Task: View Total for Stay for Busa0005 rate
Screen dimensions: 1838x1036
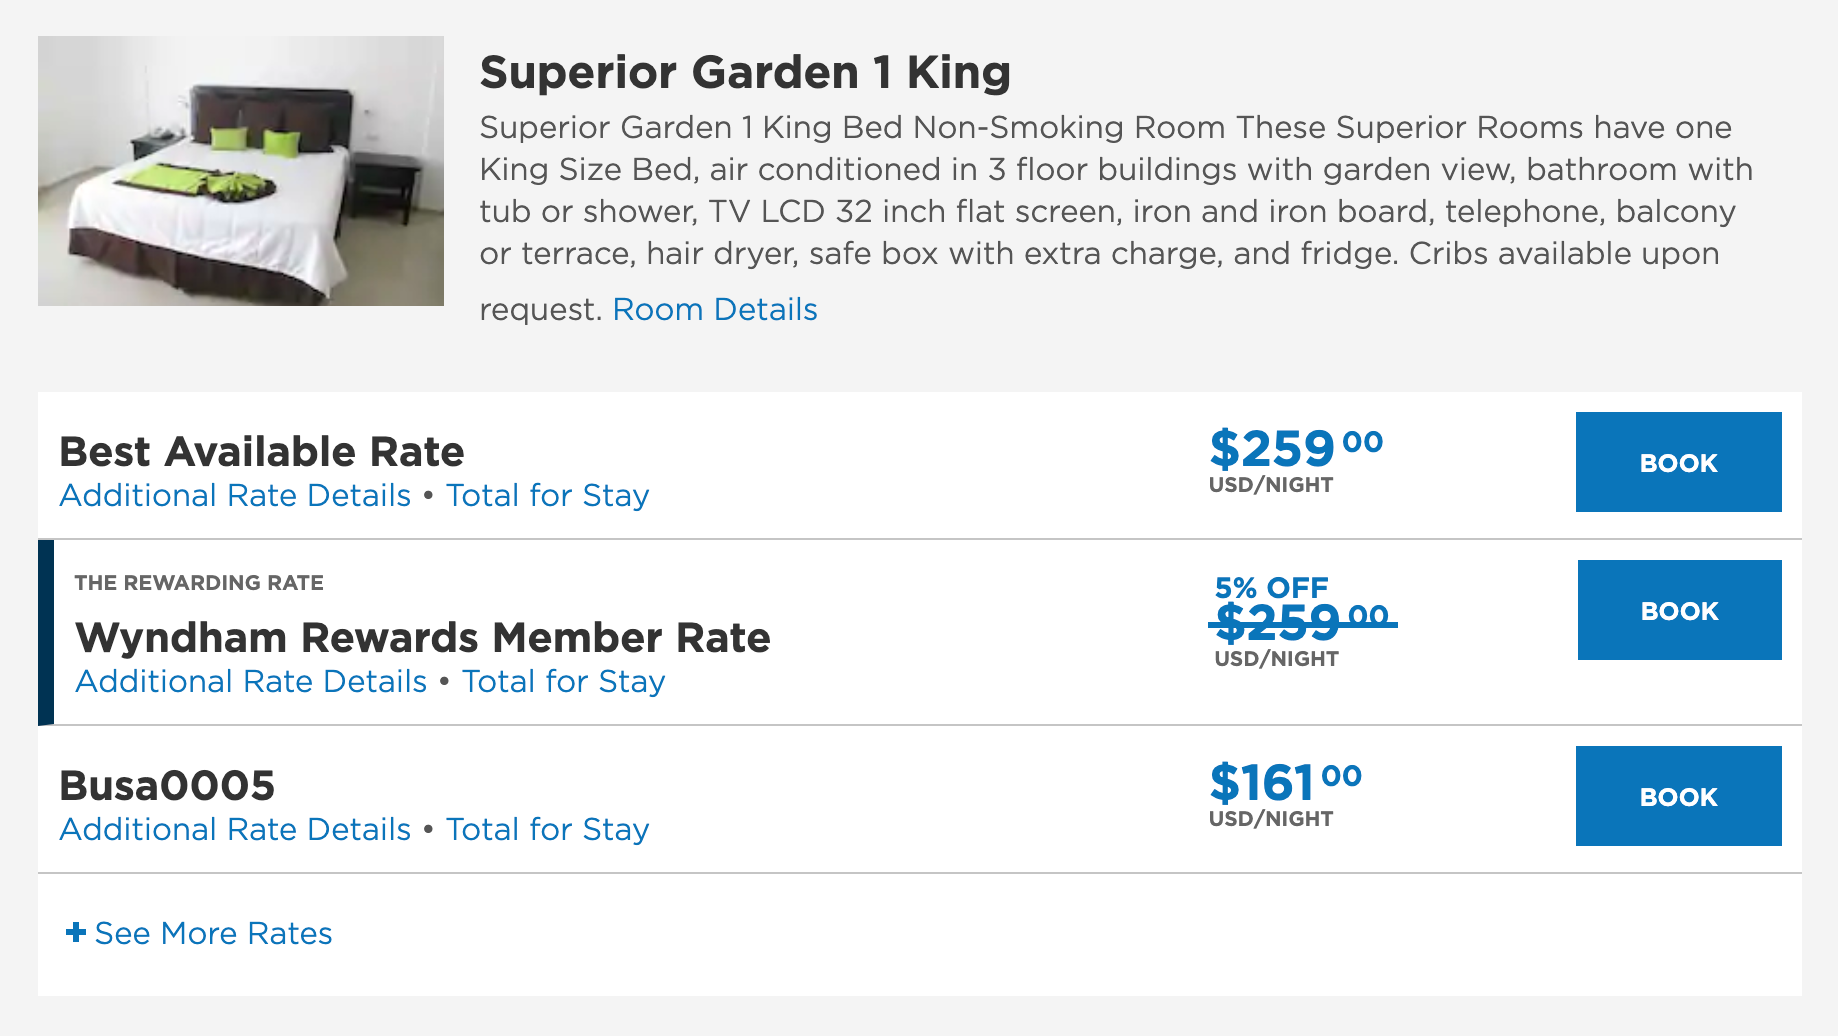Action: click(547, 830)
